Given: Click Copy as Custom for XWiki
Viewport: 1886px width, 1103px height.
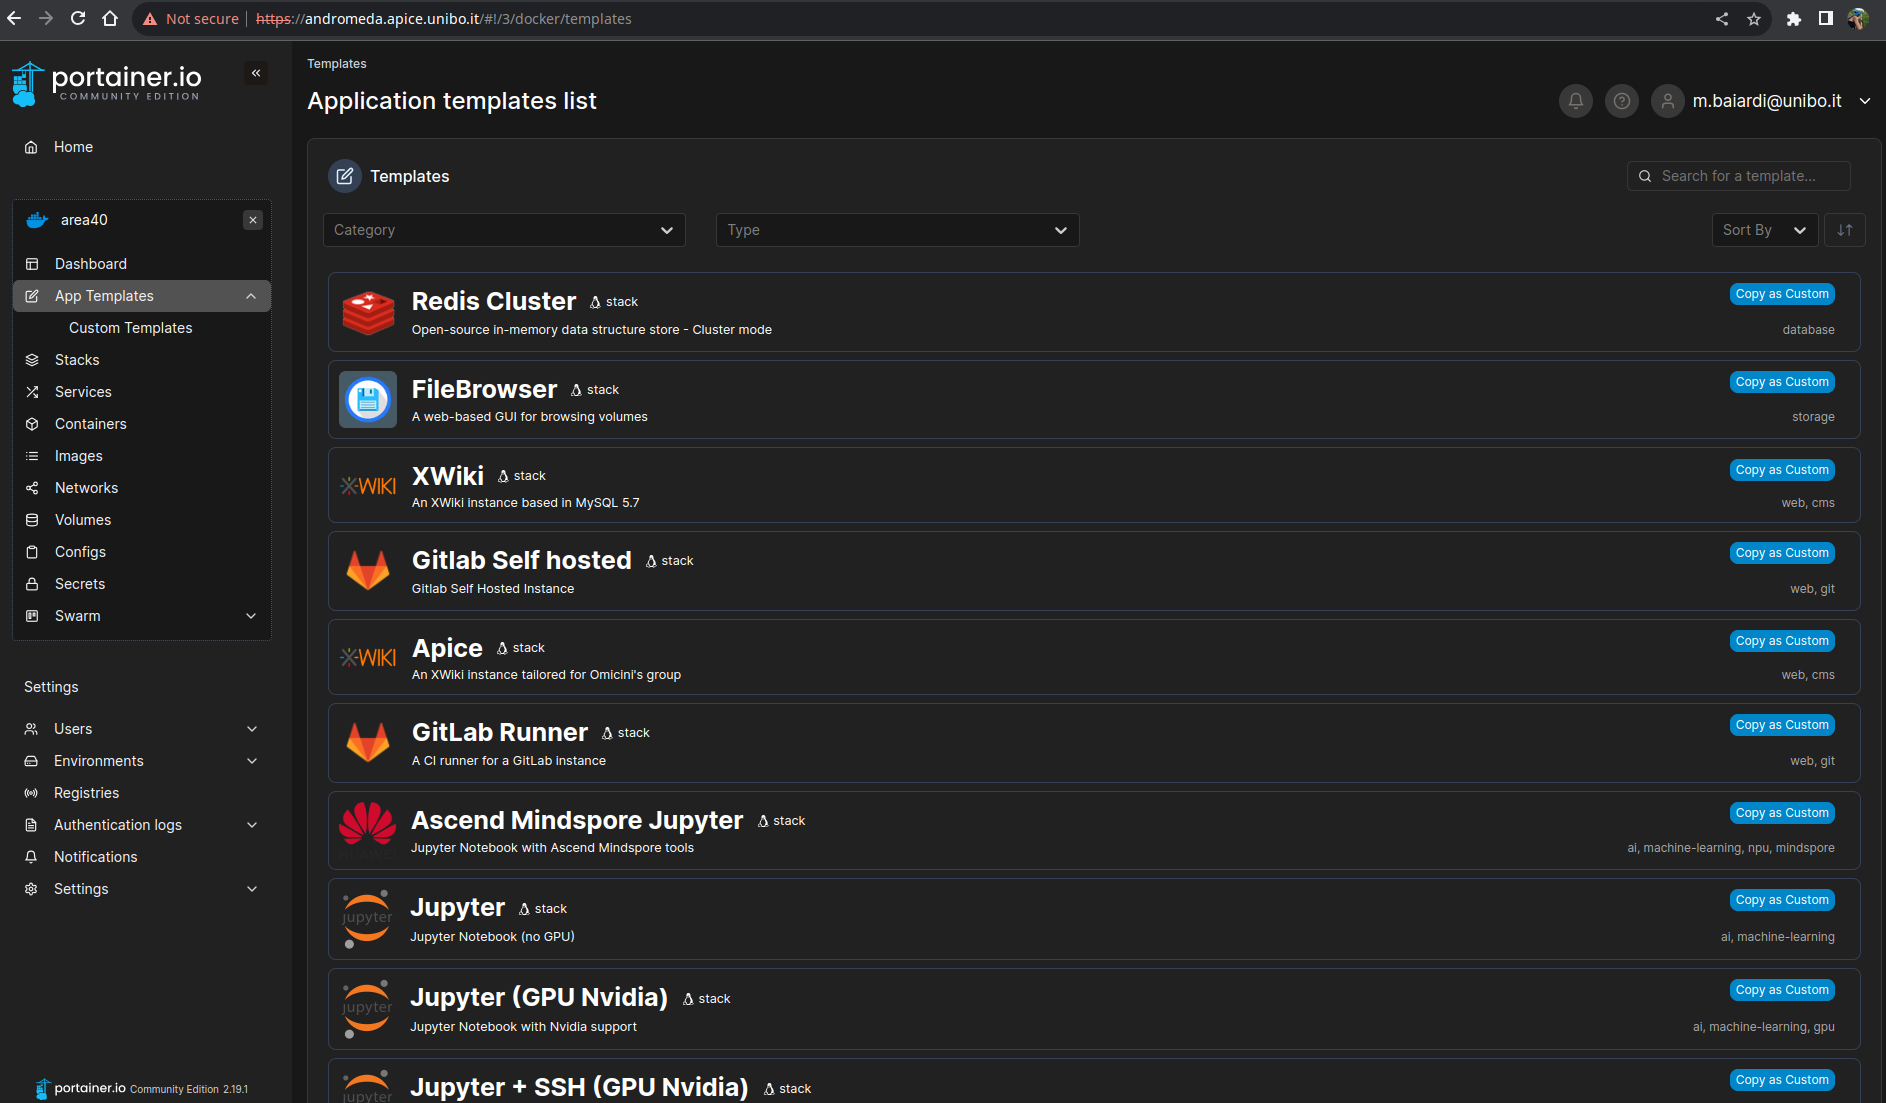Looking at the screenshot, I should [1781, 470].
